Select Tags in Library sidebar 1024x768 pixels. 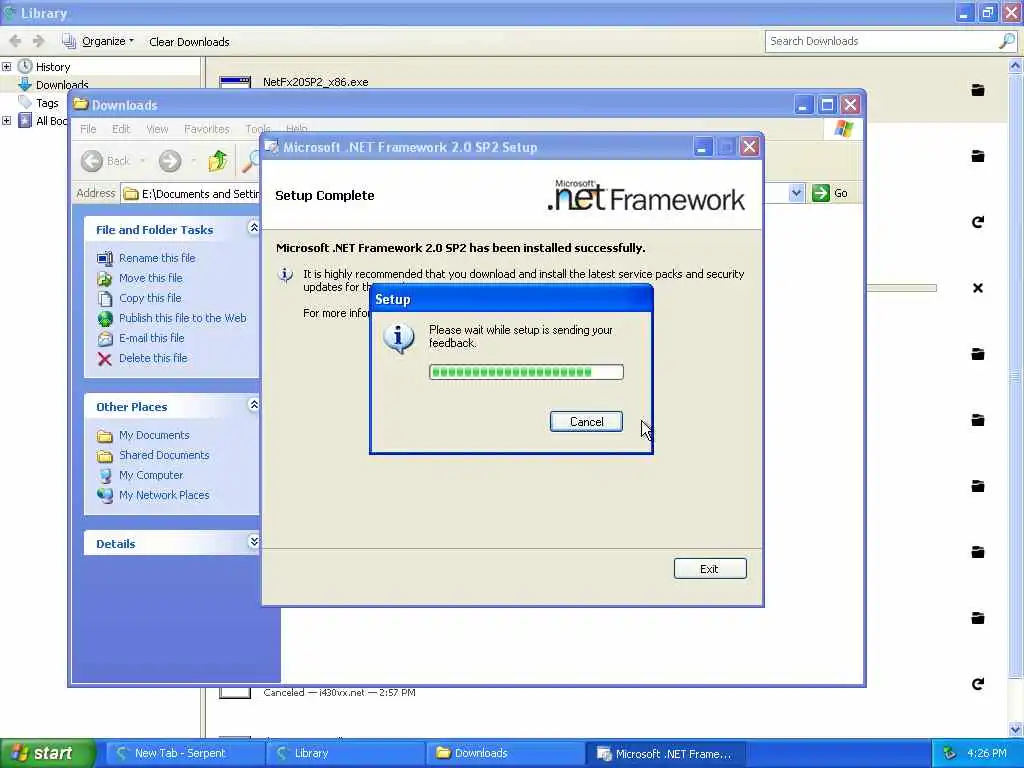46,103
